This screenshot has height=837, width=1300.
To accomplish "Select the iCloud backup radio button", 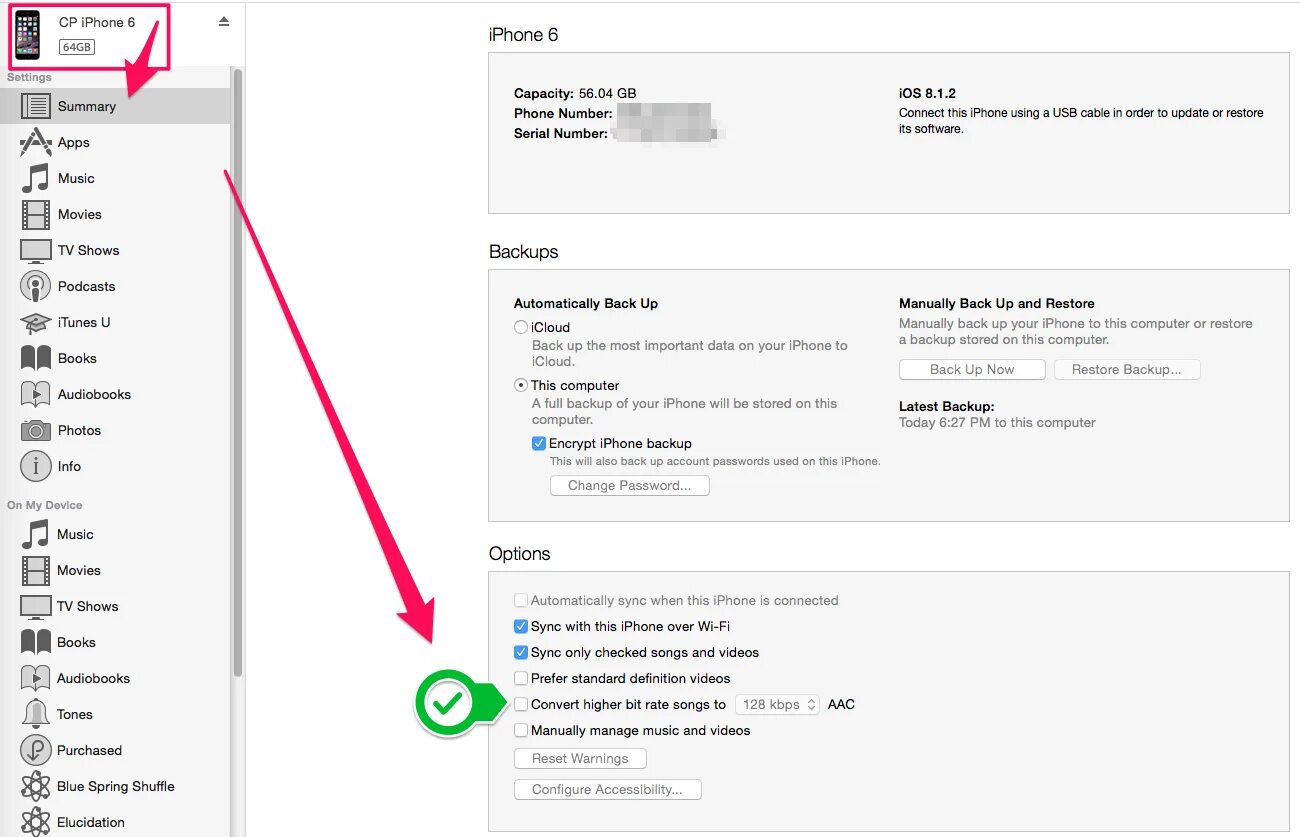I will [521, 327].
